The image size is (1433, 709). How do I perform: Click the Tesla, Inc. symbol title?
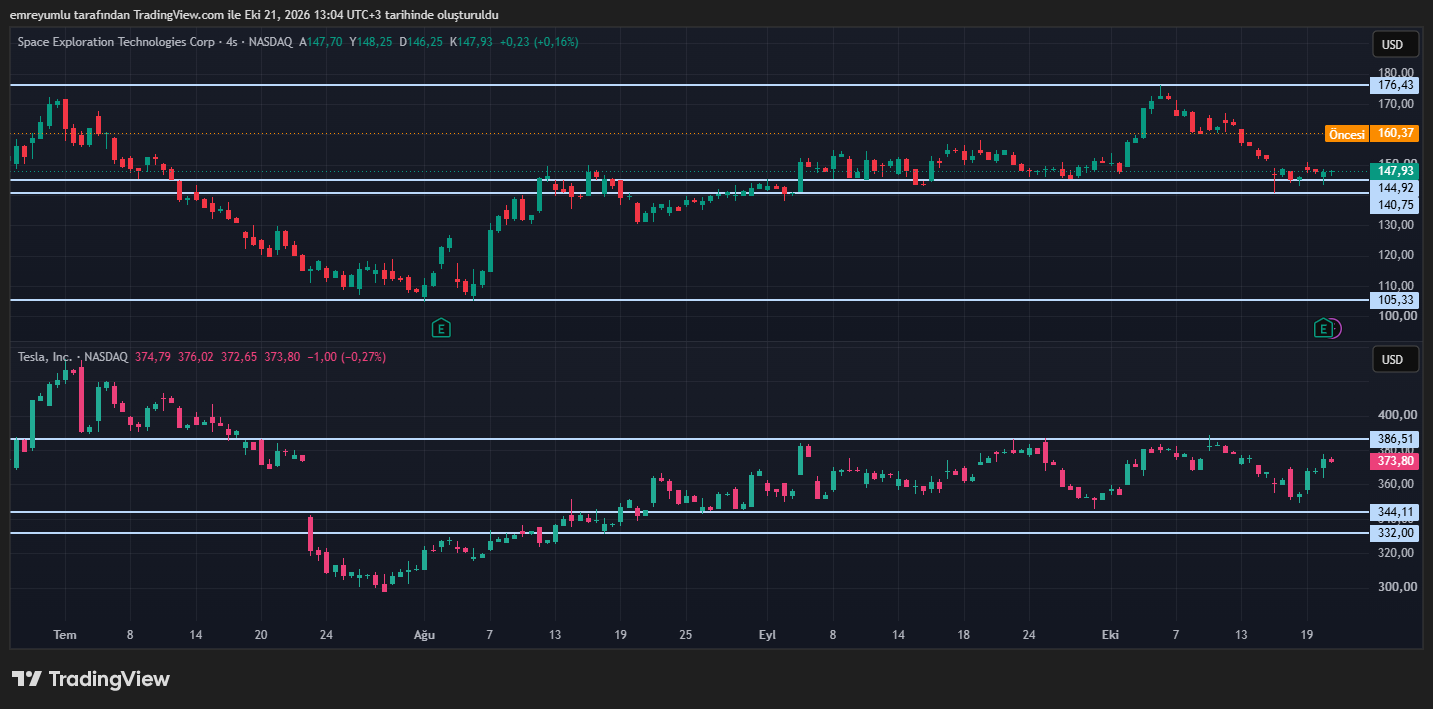(x=46, y=357)
